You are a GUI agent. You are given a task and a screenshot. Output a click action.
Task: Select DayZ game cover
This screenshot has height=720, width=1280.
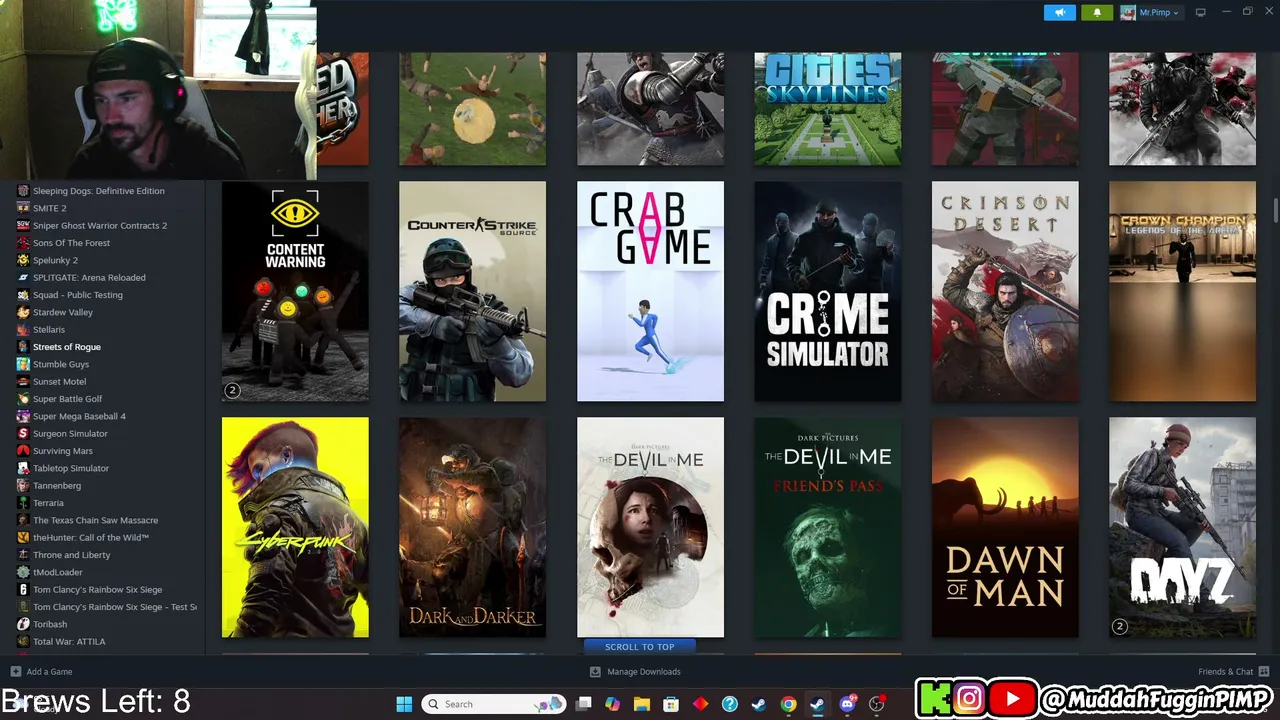[x=1182, y=527]
